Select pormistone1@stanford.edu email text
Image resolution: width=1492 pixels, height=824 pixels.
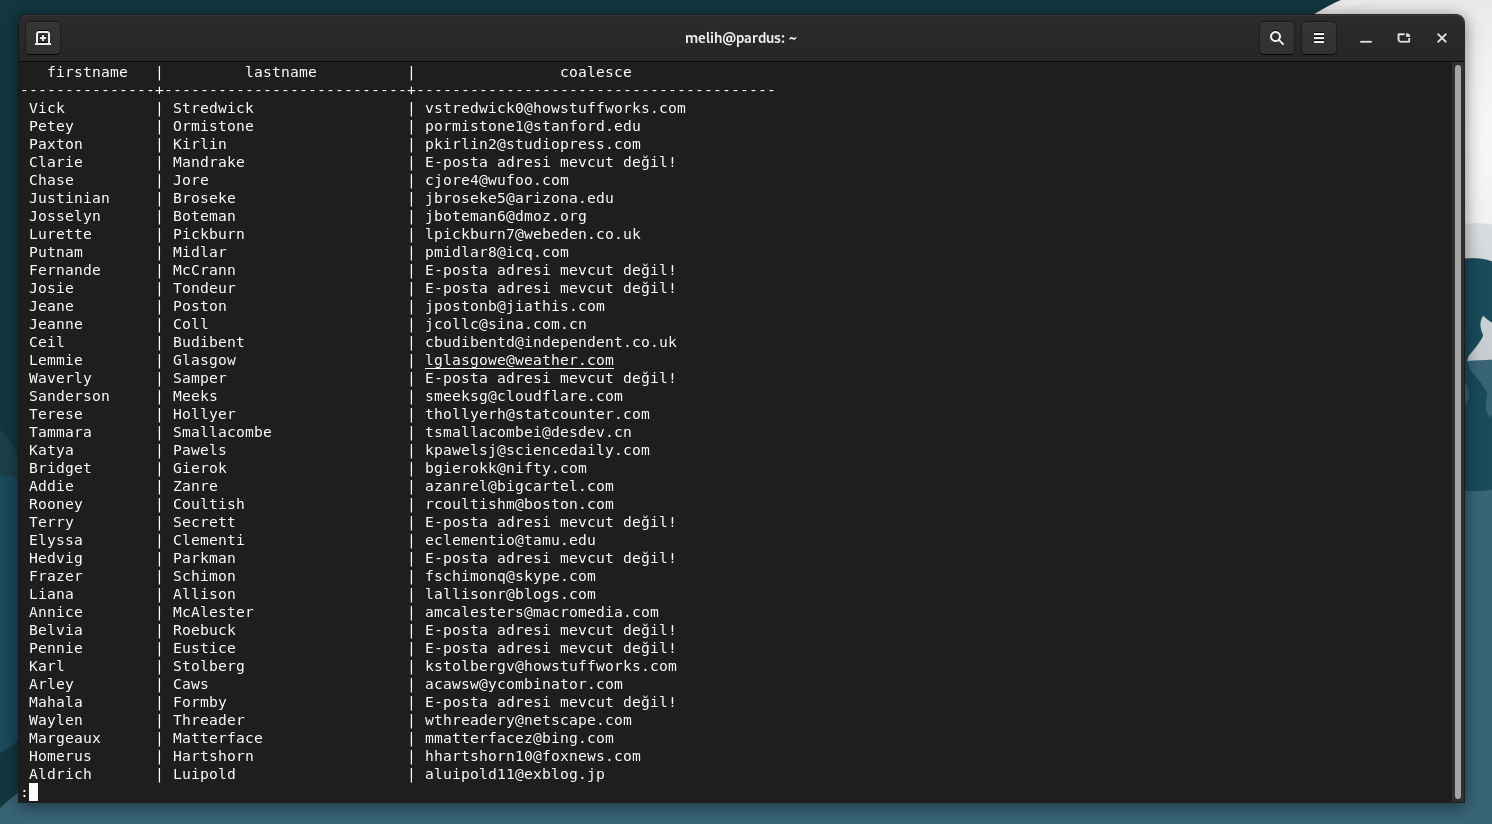[x=533, y=126]
